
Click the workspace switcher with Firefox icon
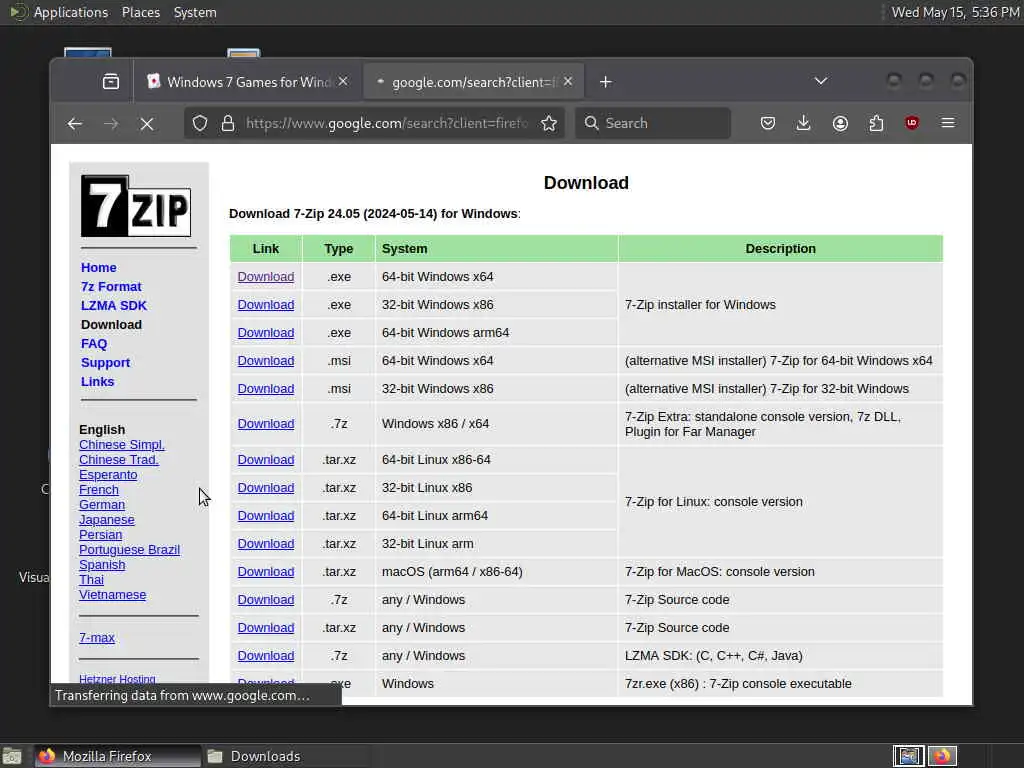click(942, 756)
